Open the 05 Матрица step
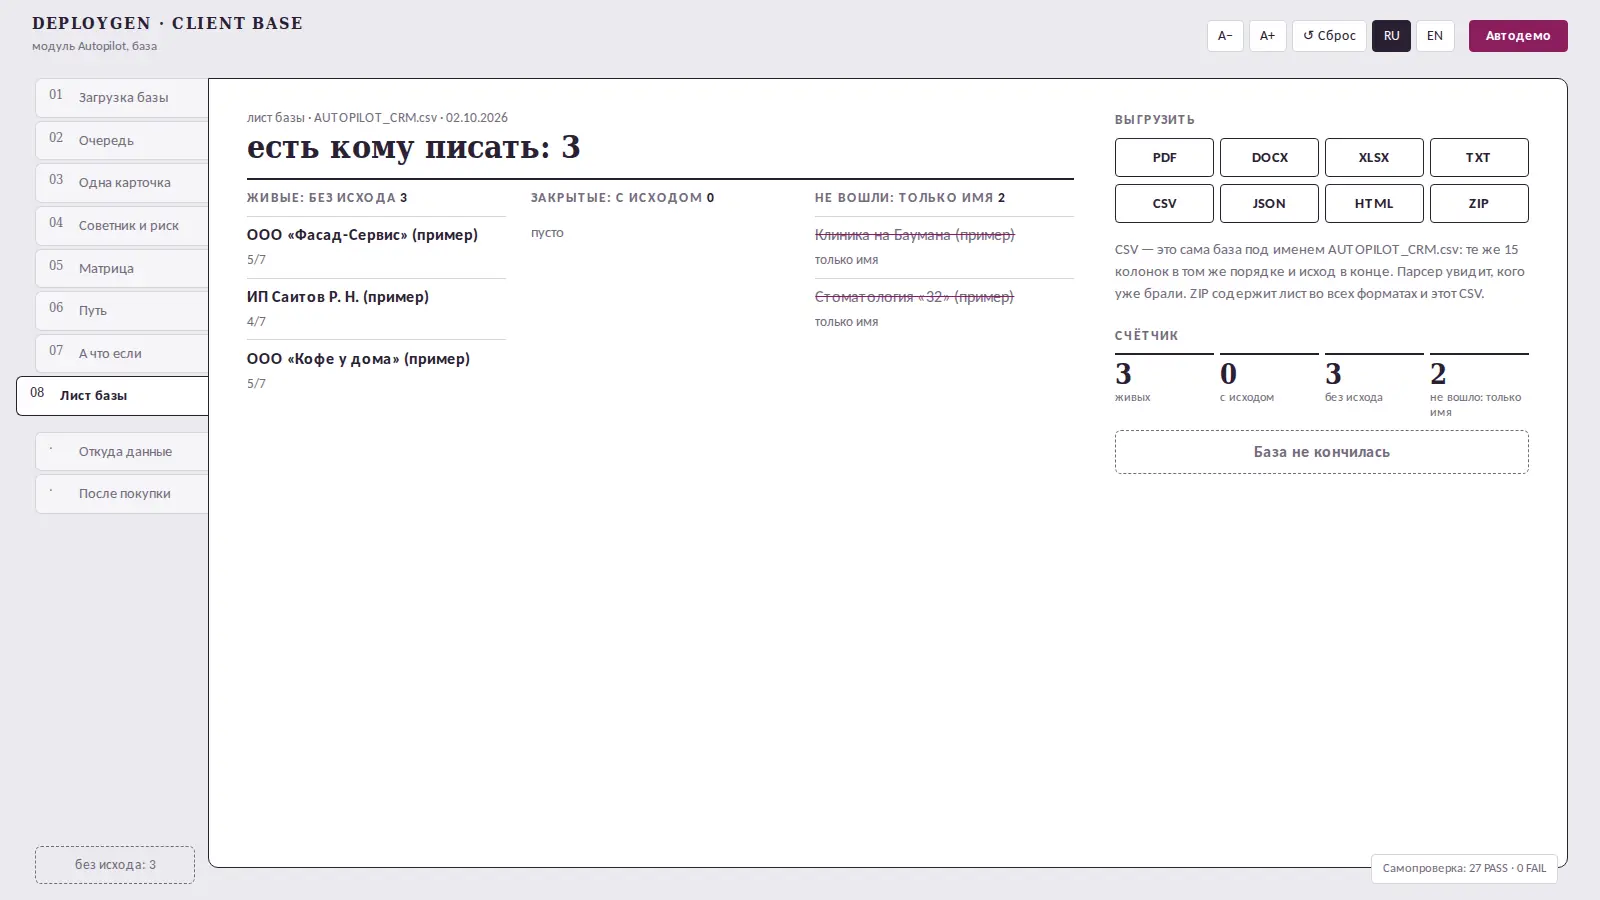This screenshot has height=900, width=1600. click(122, 268)
